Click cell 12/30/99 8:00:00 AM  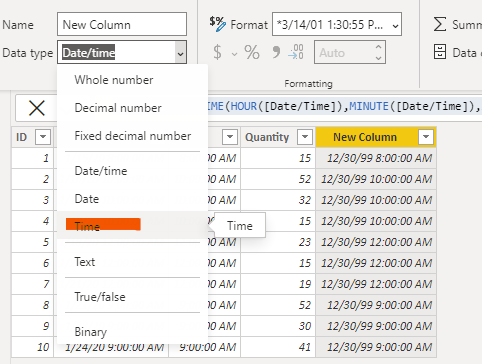[x=376, y=158]
